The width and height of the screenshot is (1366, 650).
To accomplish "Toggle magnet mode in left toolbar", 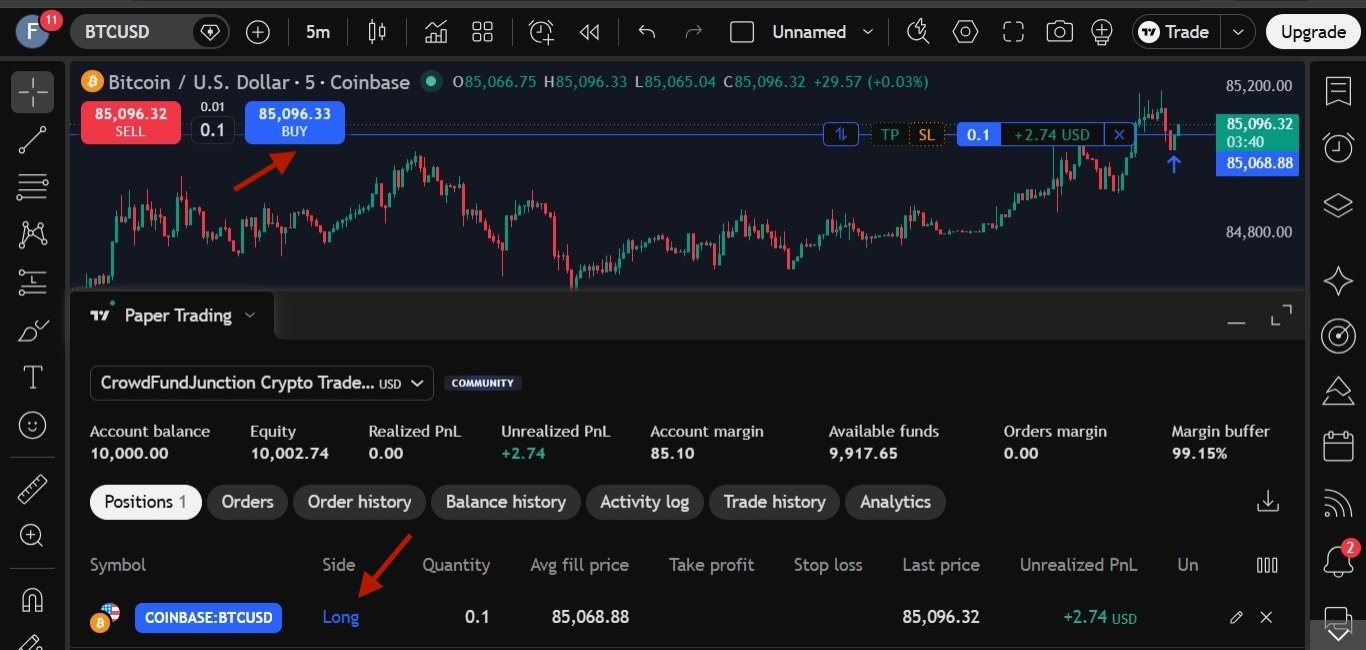I will [33, 600].
